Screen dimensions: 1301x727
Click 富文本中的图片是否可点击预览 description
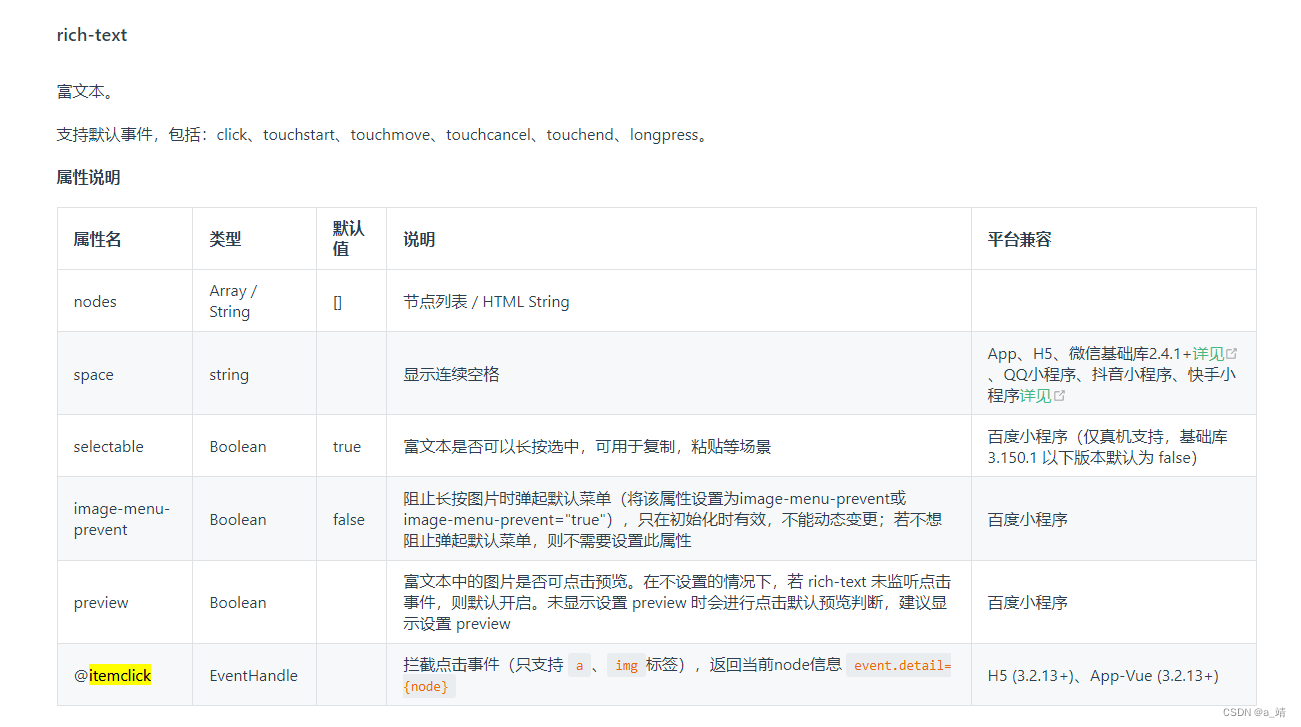click(677, 603)
